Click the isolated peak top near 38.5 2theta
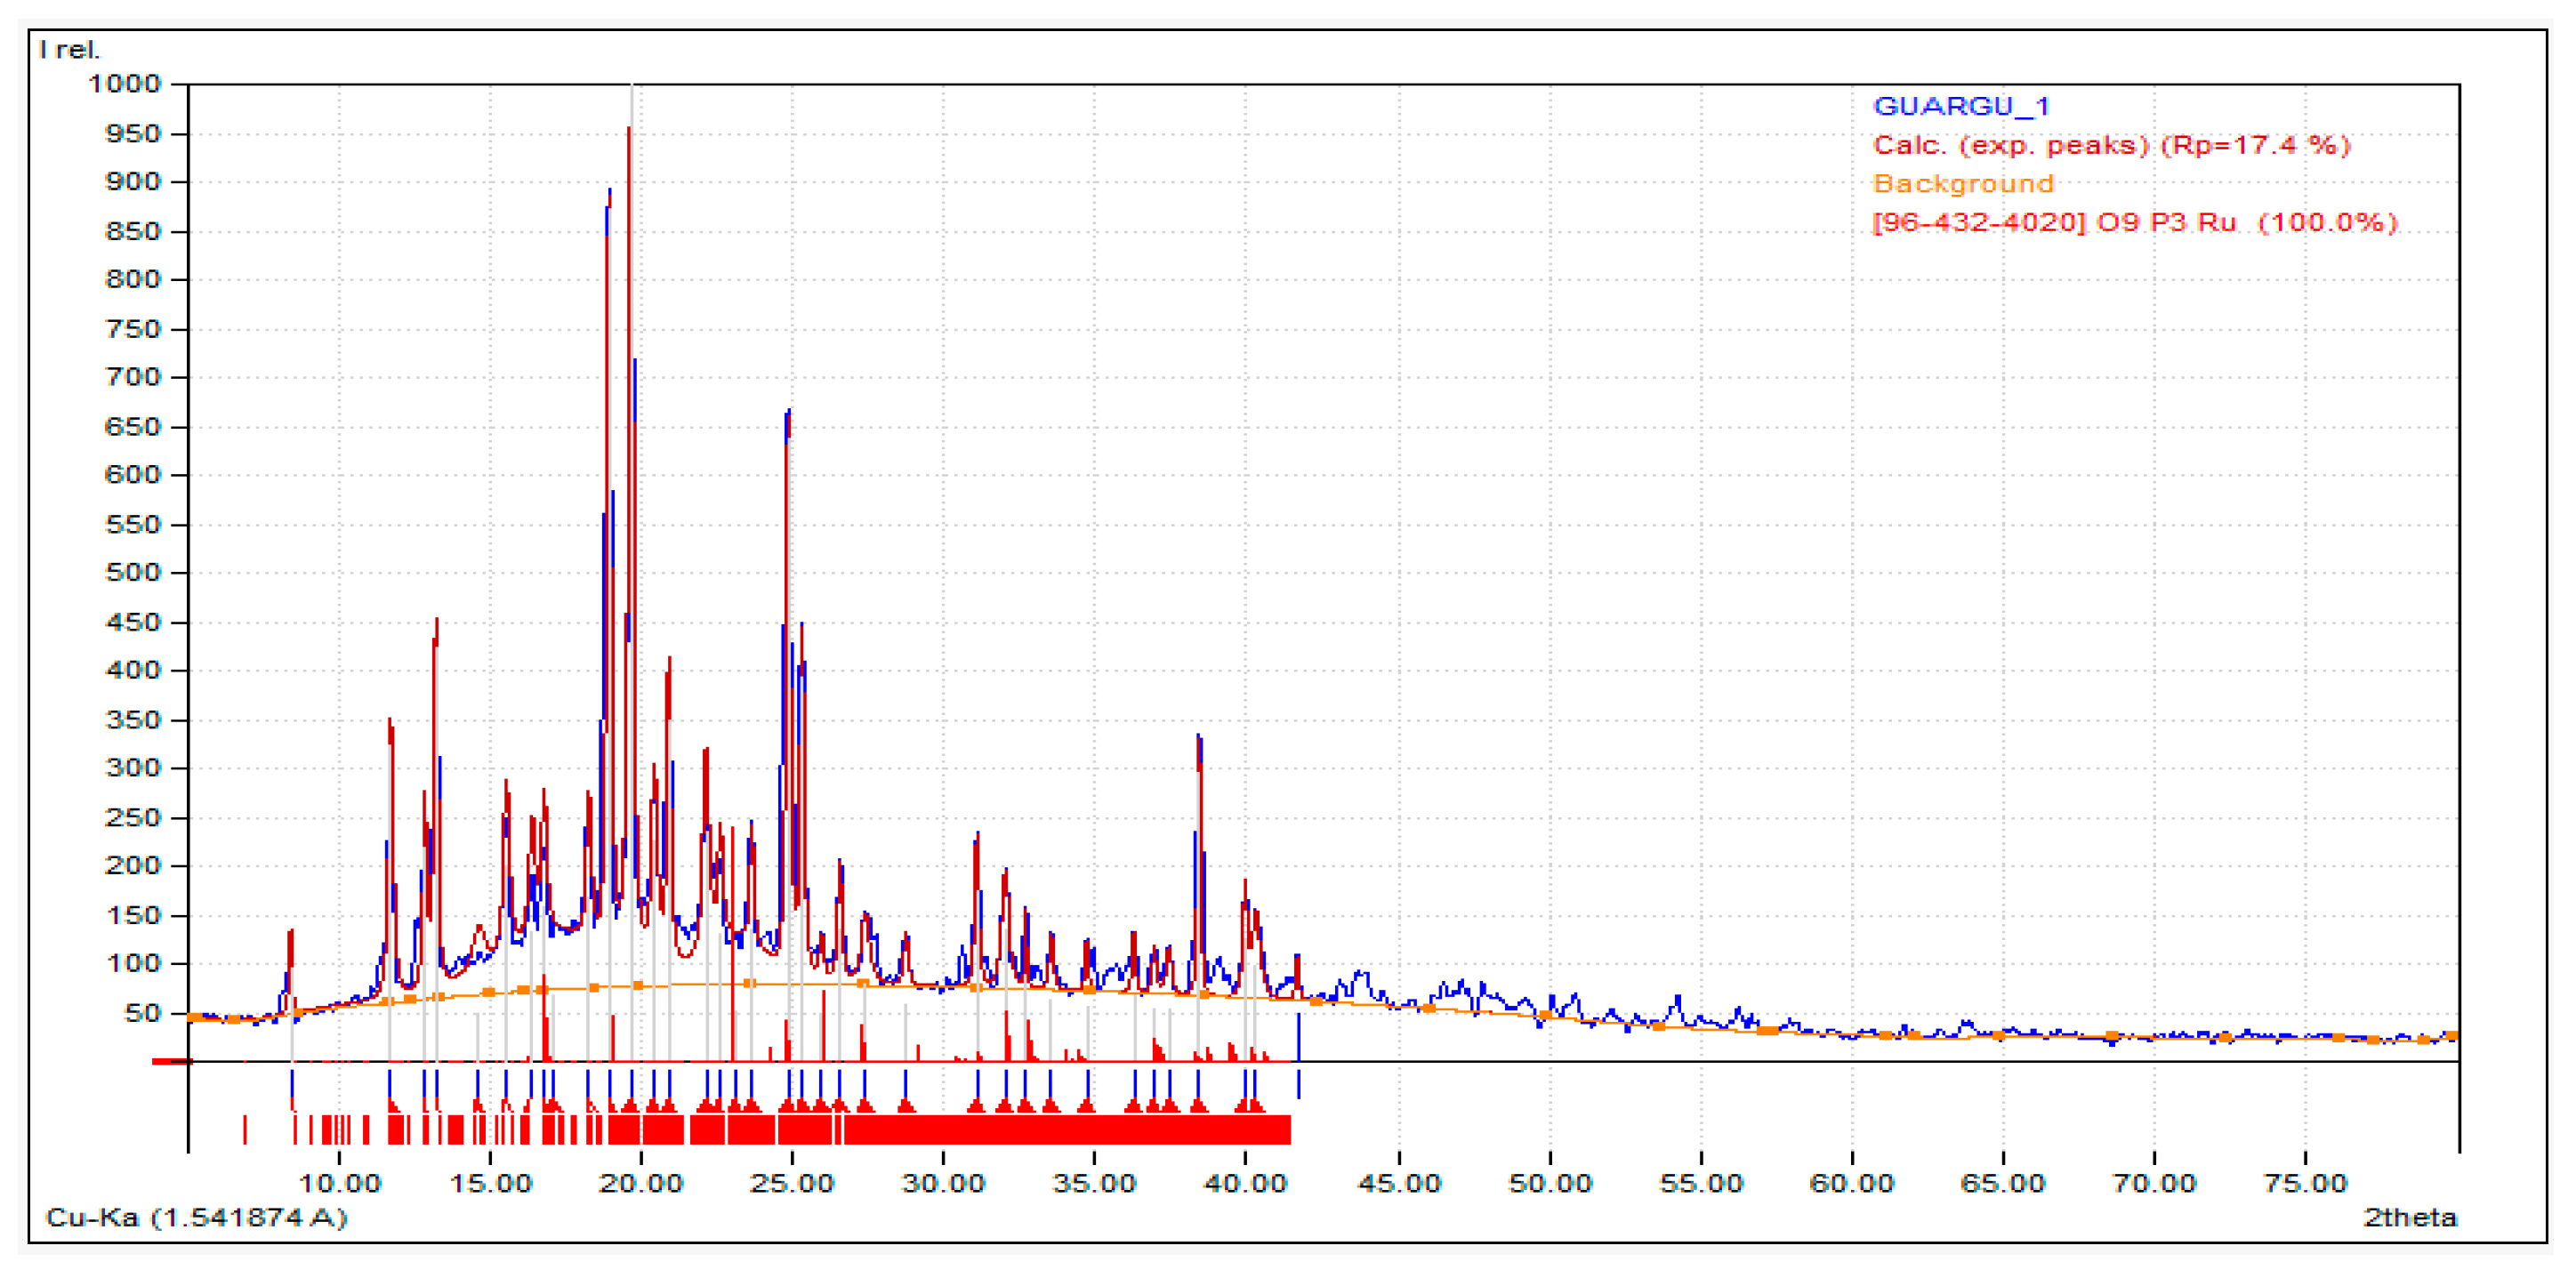Viewport: 2576px width, 1270px height. pos(1198,738)
